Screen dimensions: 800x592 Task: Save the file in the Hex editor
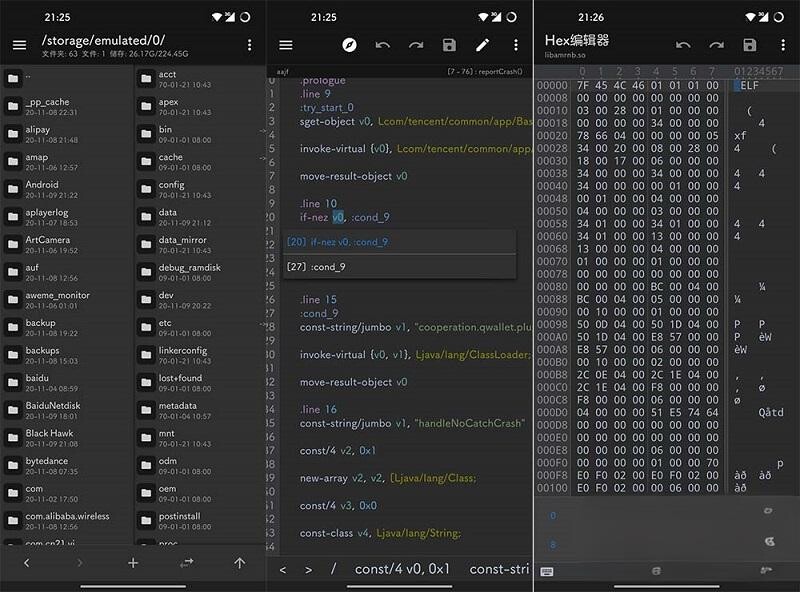(749, 45)
